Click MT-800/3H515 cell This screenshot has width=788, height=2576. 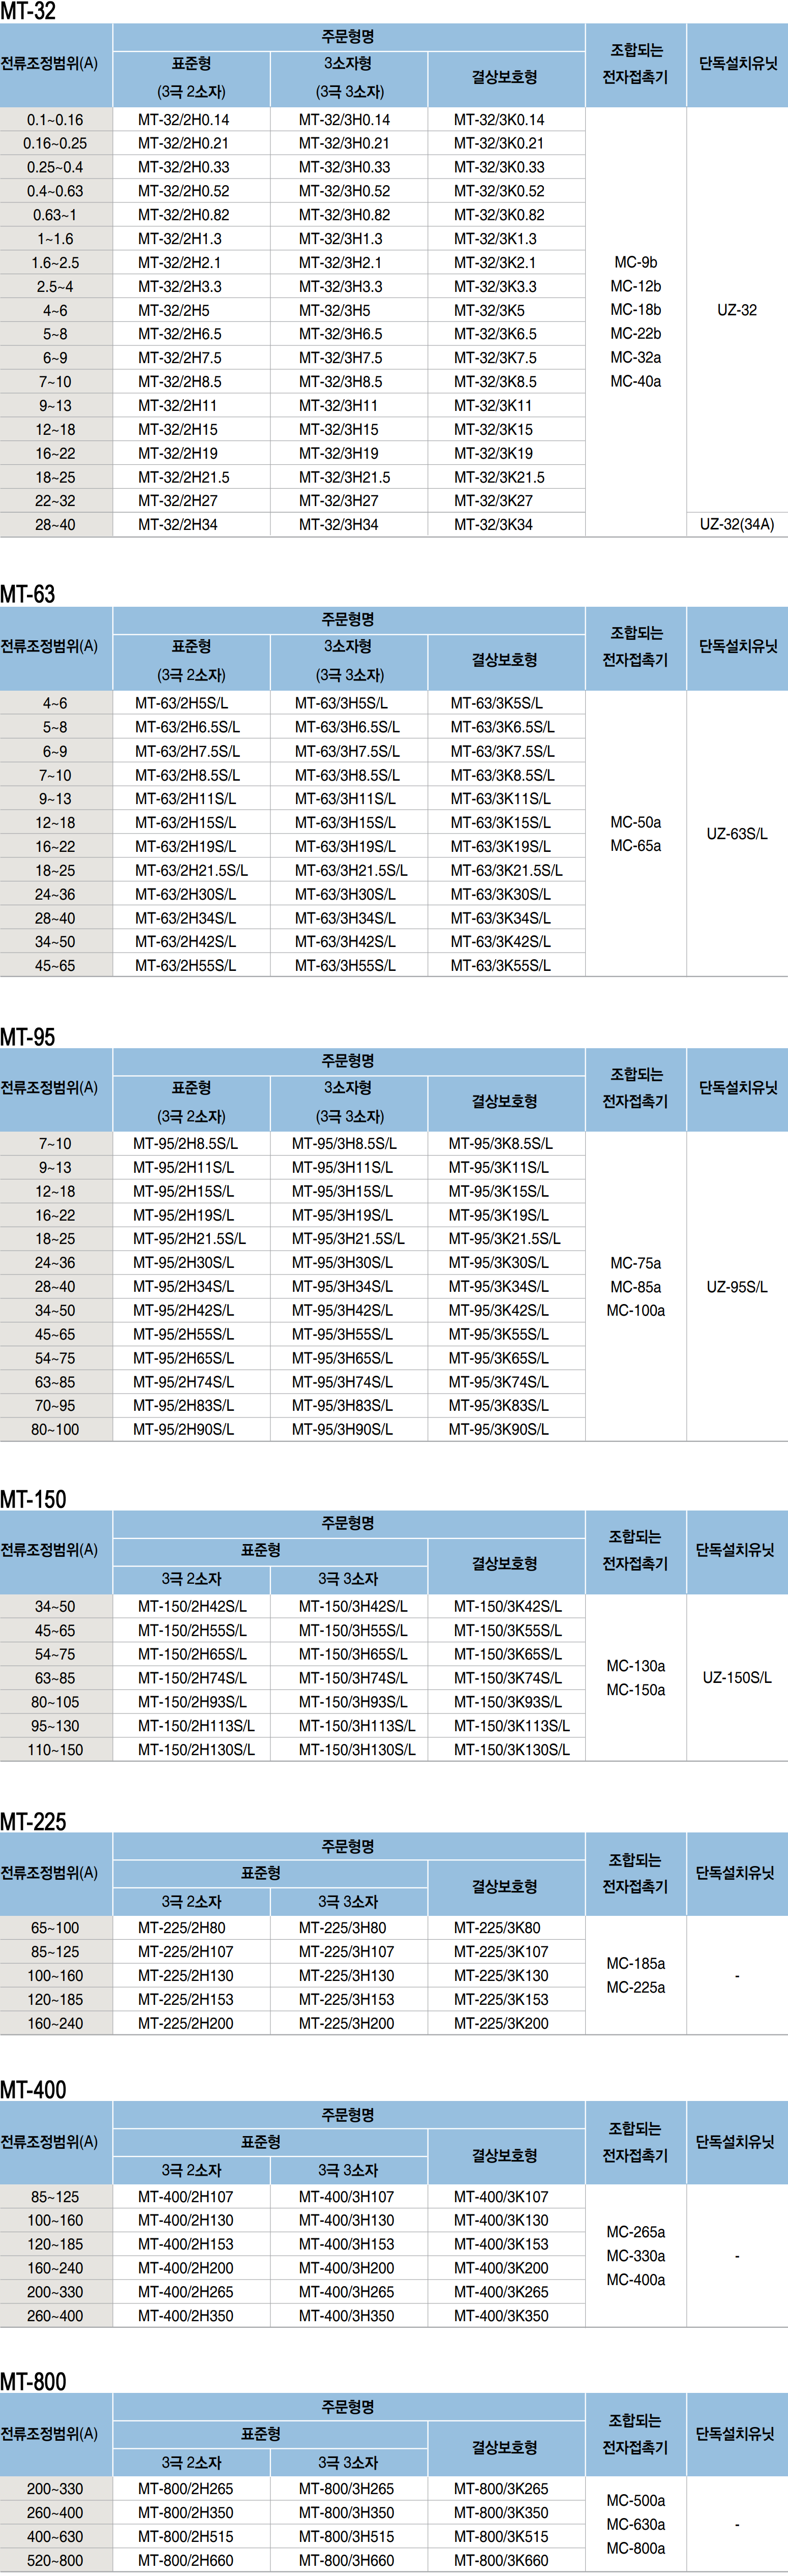pyautogui.click(x=346, y=2538)
